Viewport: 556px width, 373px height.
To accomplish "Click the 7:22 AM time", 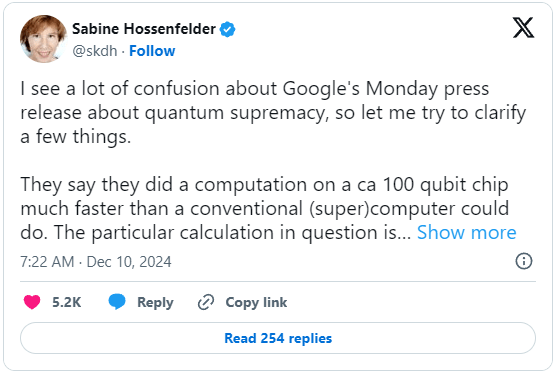I will tap(47, 262).
